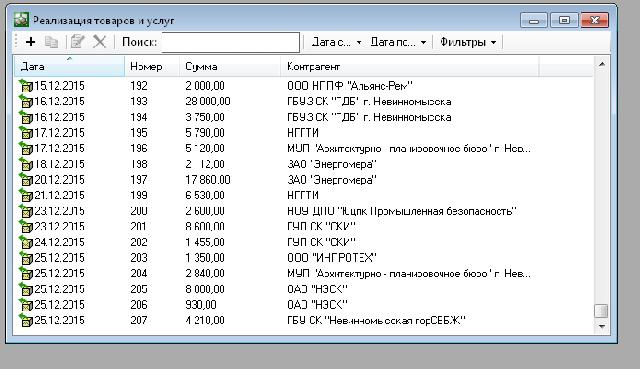Image resolution: width=640 pixels, height=369 pixels.
Task: Select the cell with sum 17 860,00
Action: click(x=208, y=180)
